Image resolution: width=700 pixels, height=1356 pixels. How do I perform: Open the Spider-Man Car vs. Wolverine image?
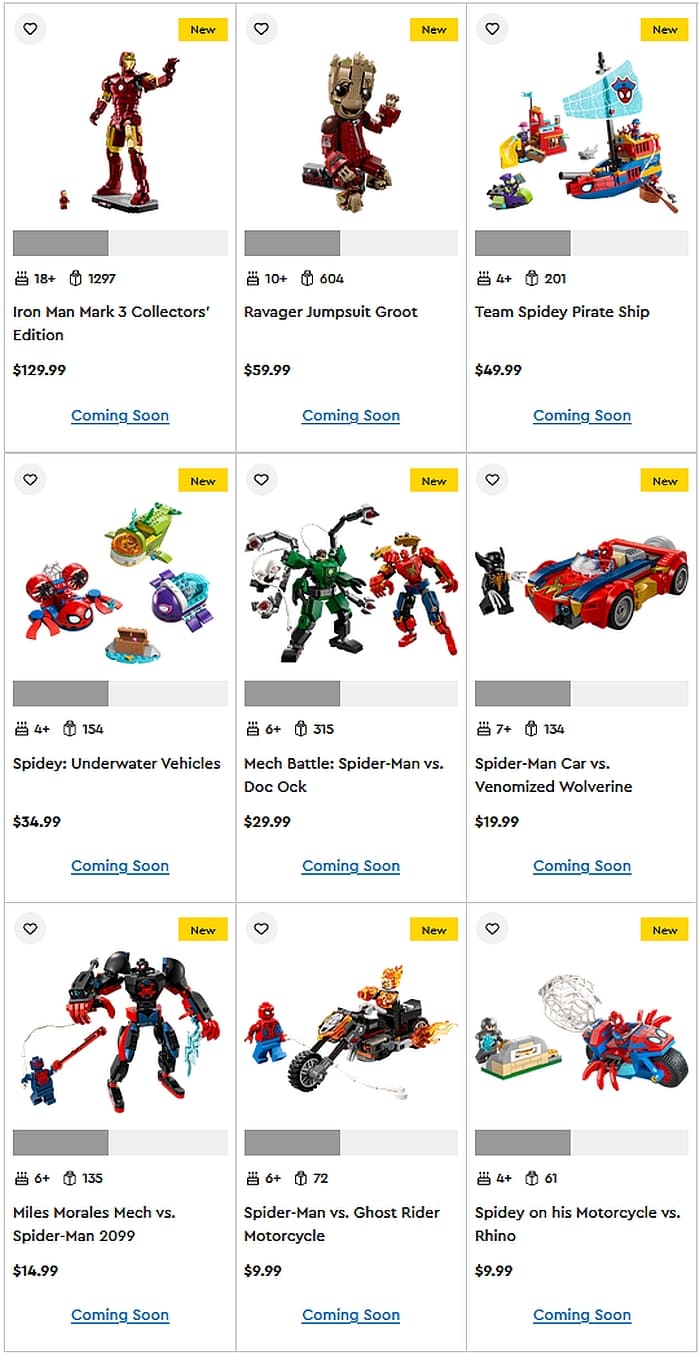pyautogui.click(x=582, y=580)
